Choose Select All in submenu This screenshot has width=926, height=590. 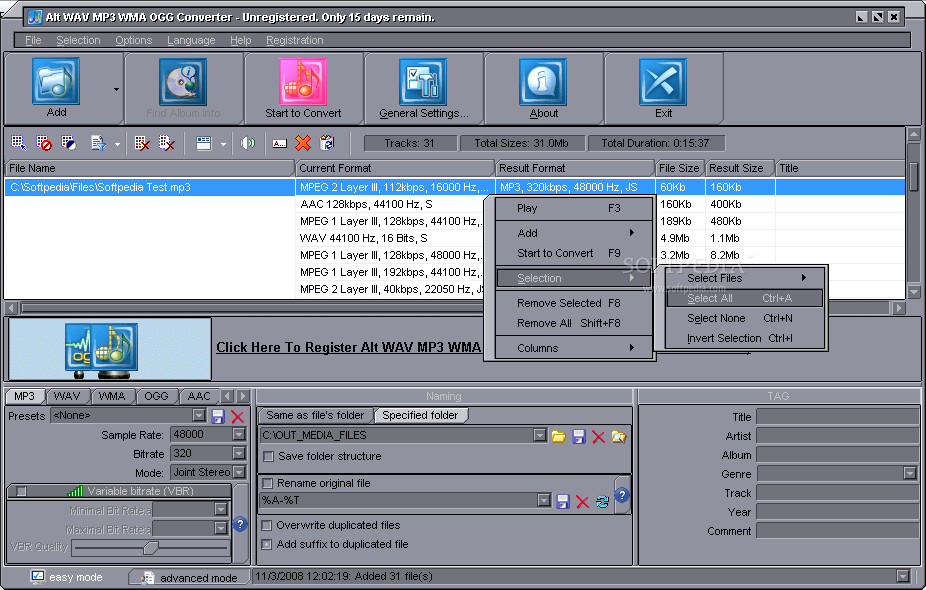point(744,298)
